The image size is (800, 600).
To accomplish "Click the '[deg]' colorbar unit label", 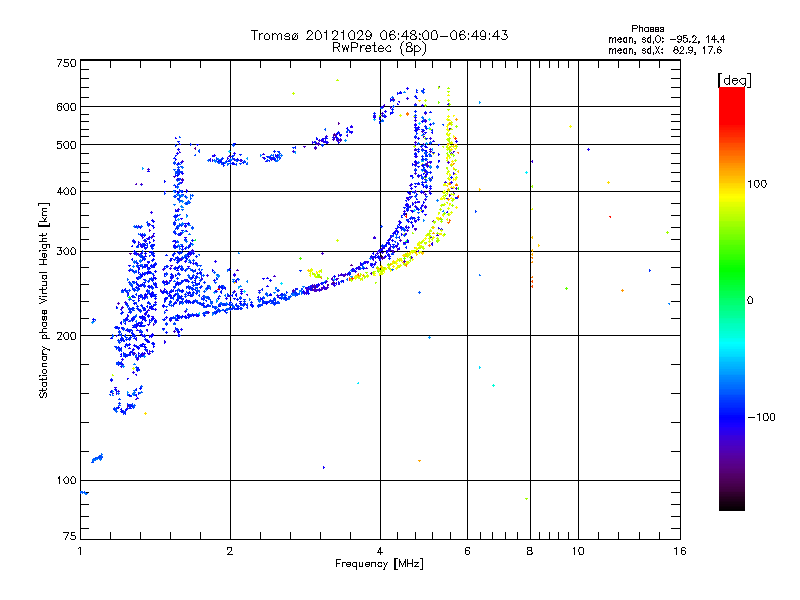I will (x=734, y=80).
